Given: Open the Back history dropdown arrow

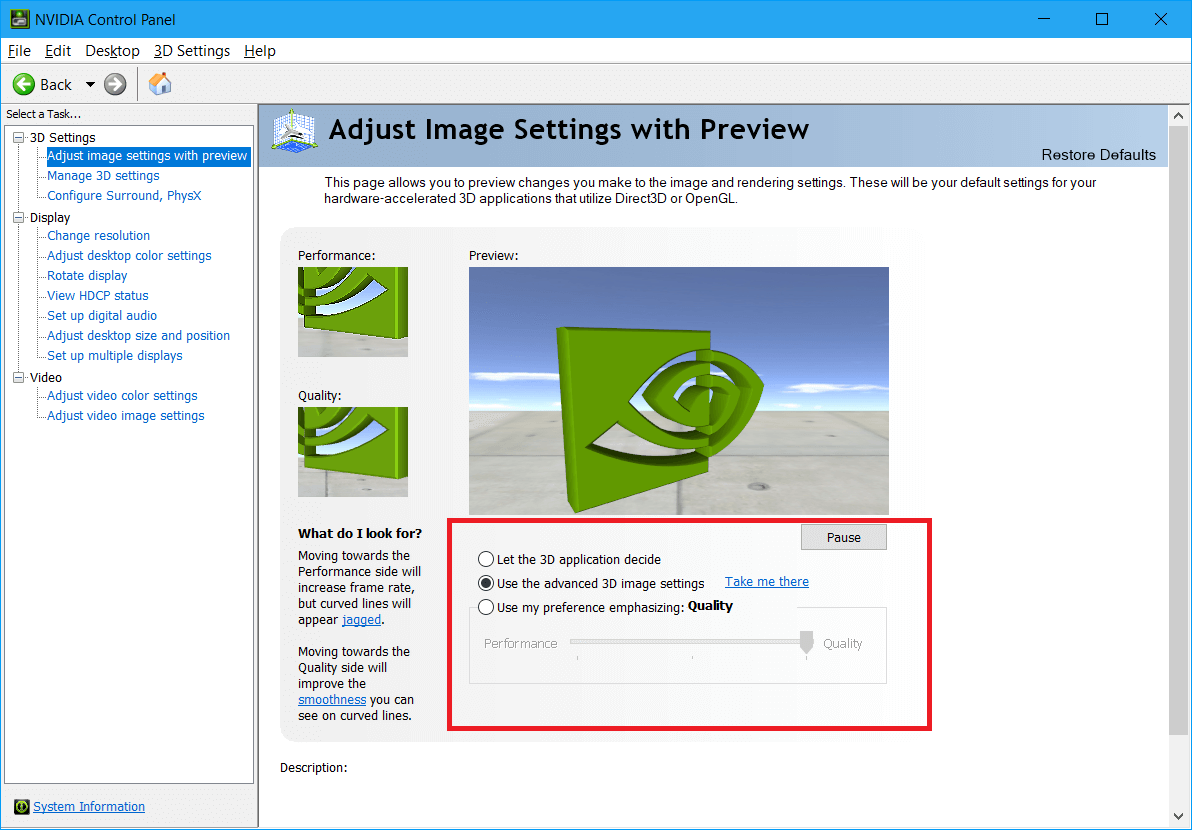Looking at the screenshot, I should coord(90,85).
